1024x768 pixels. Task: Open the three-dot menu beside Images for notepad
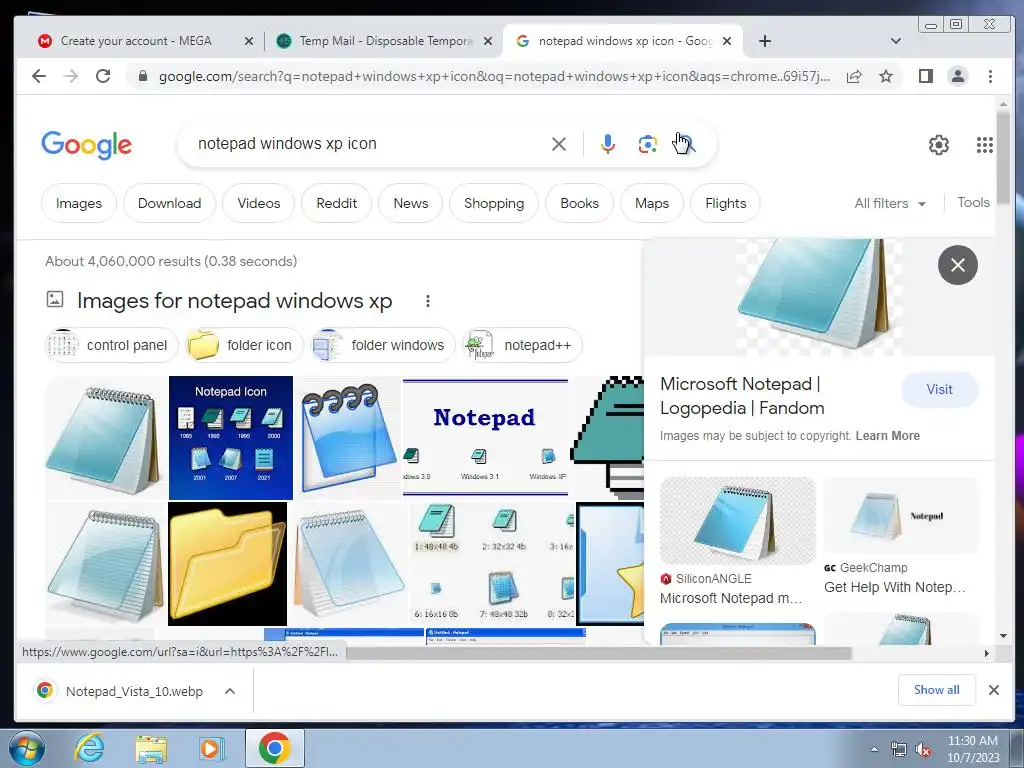click(x=428, y=301)
